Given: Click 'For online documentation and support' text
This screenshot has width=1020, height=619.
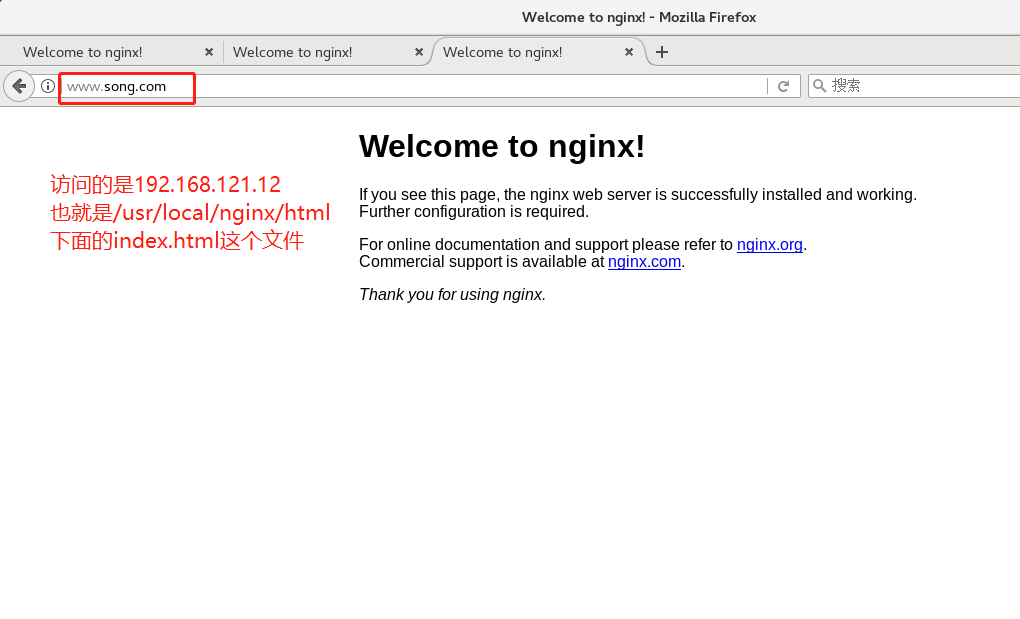Looking at the screenshot, I should point(546,244).
